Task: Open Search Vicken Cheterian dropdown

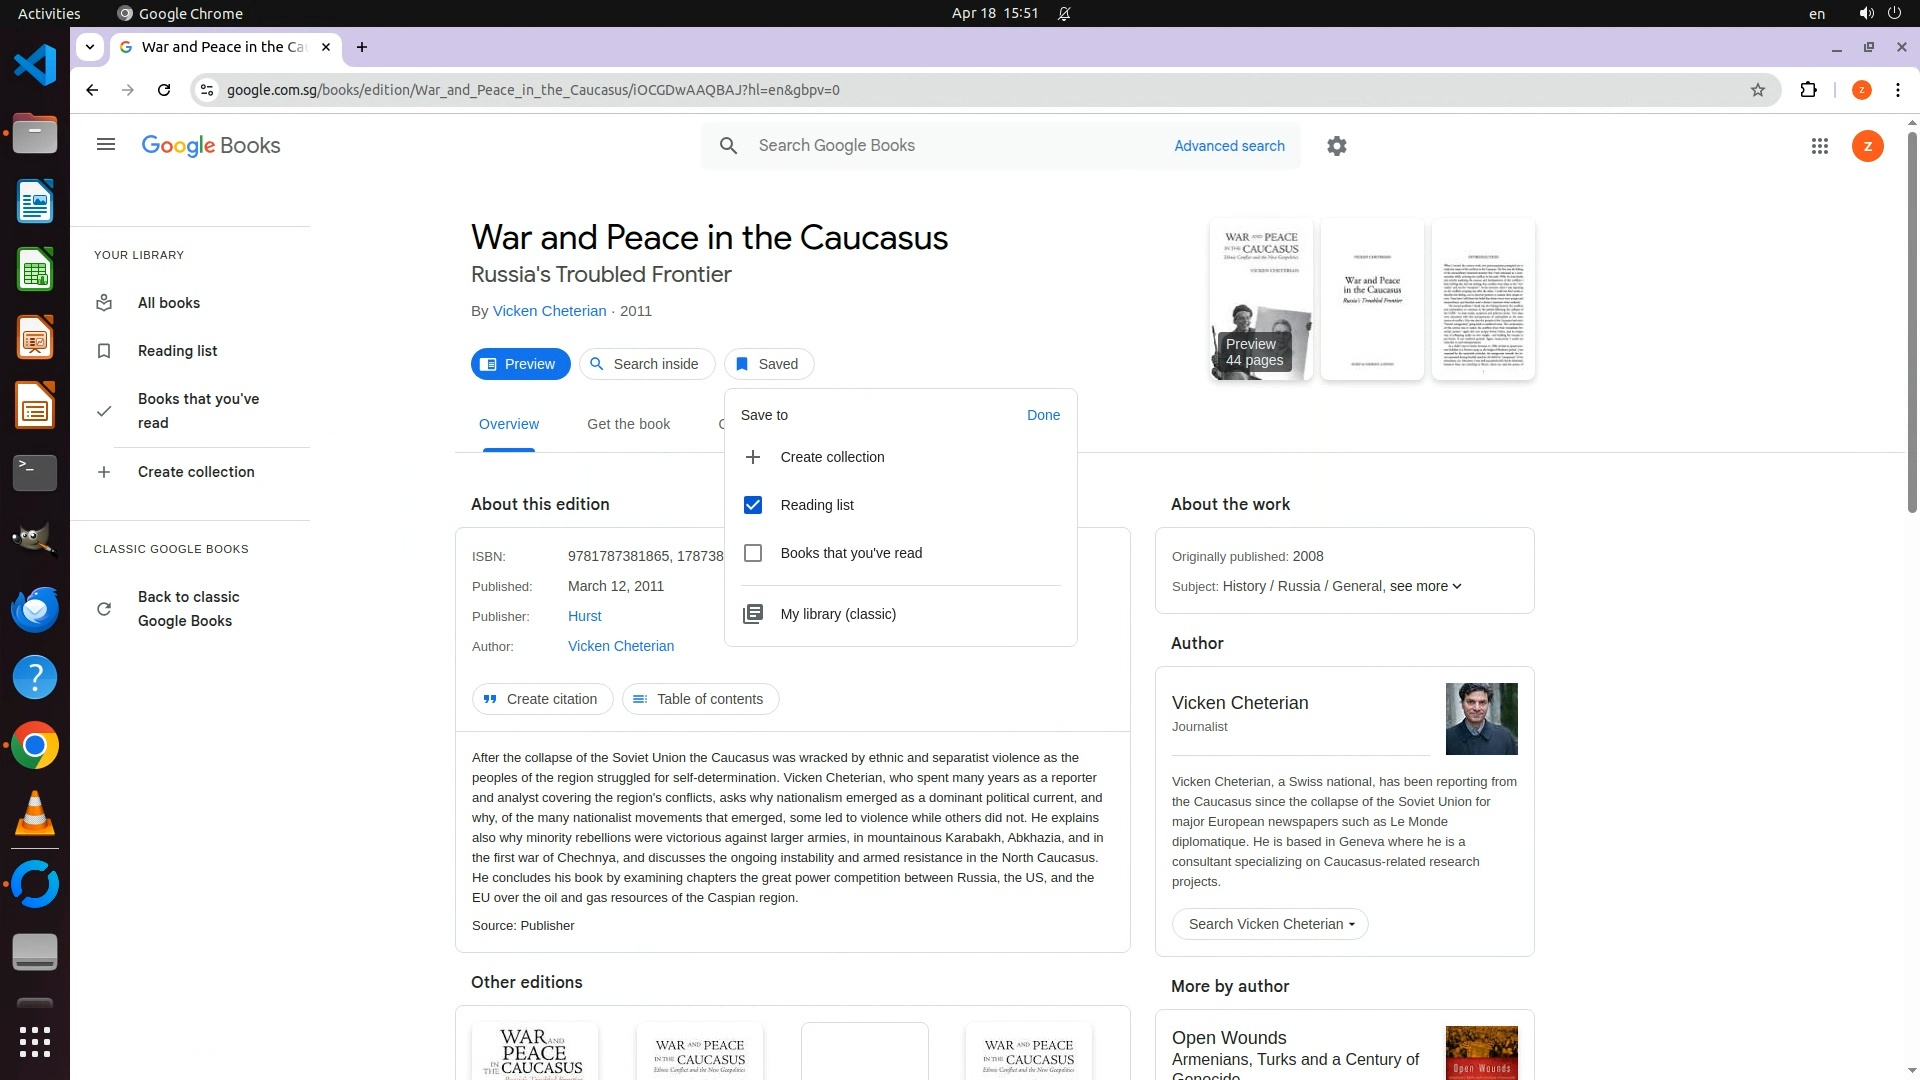Action: [1270, 924]
